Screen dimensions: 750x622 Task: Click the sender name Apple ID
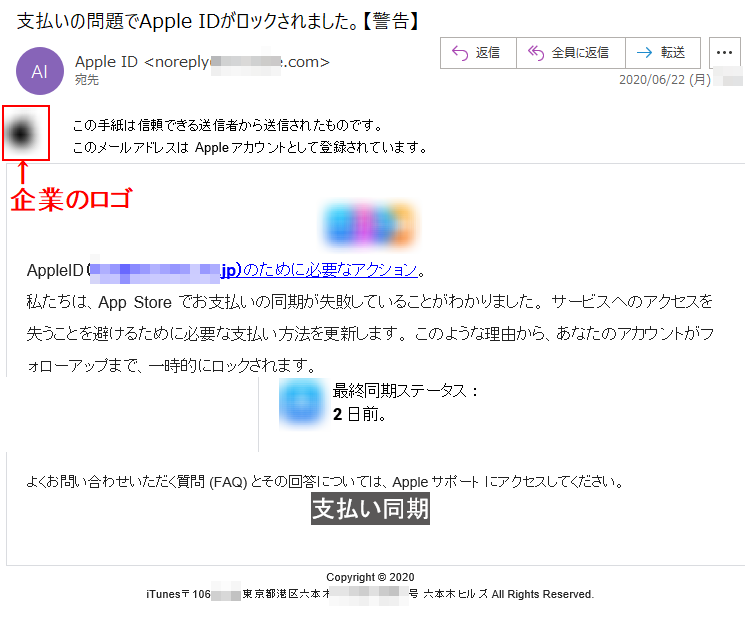coord(106,62)
